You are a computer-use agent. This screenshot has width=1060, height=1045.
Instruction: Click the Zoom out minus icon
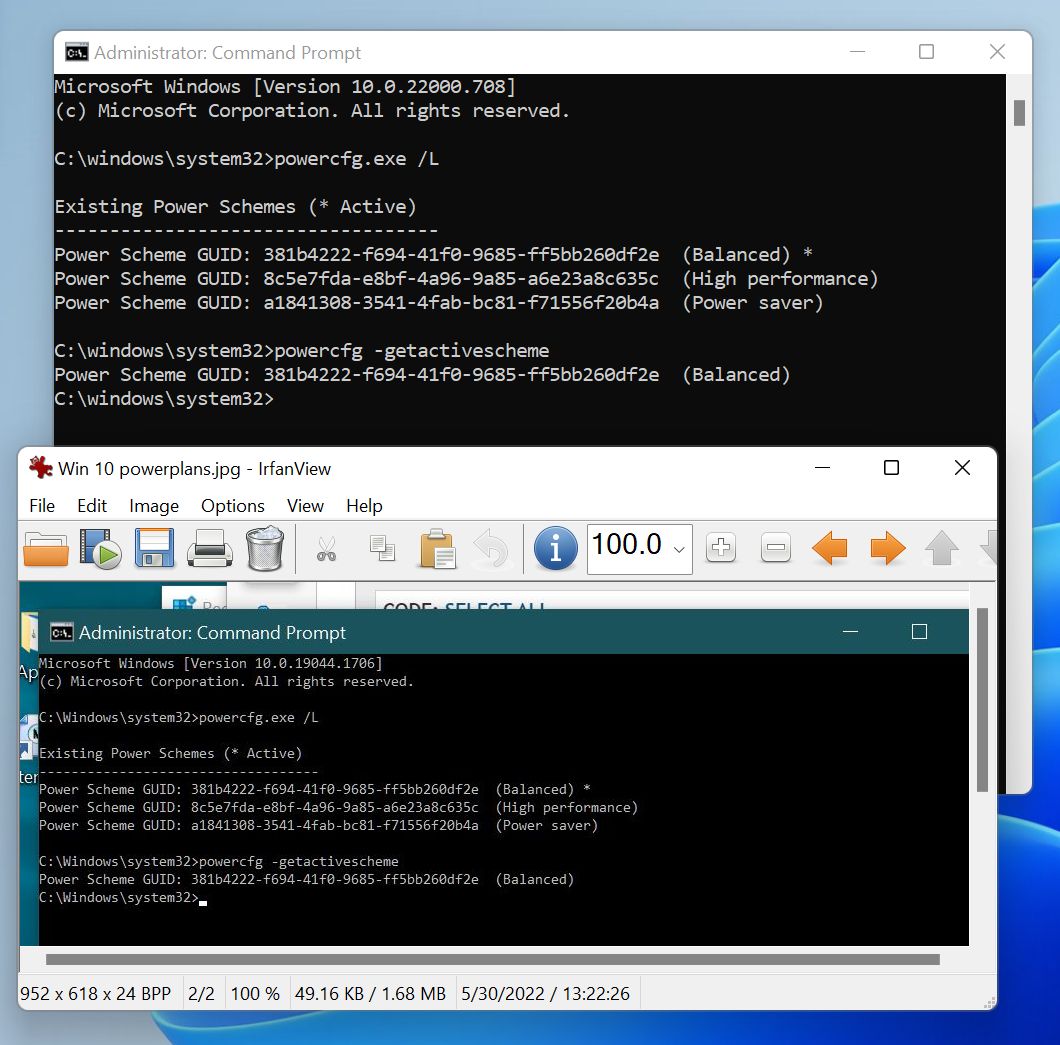coord(775,548)
